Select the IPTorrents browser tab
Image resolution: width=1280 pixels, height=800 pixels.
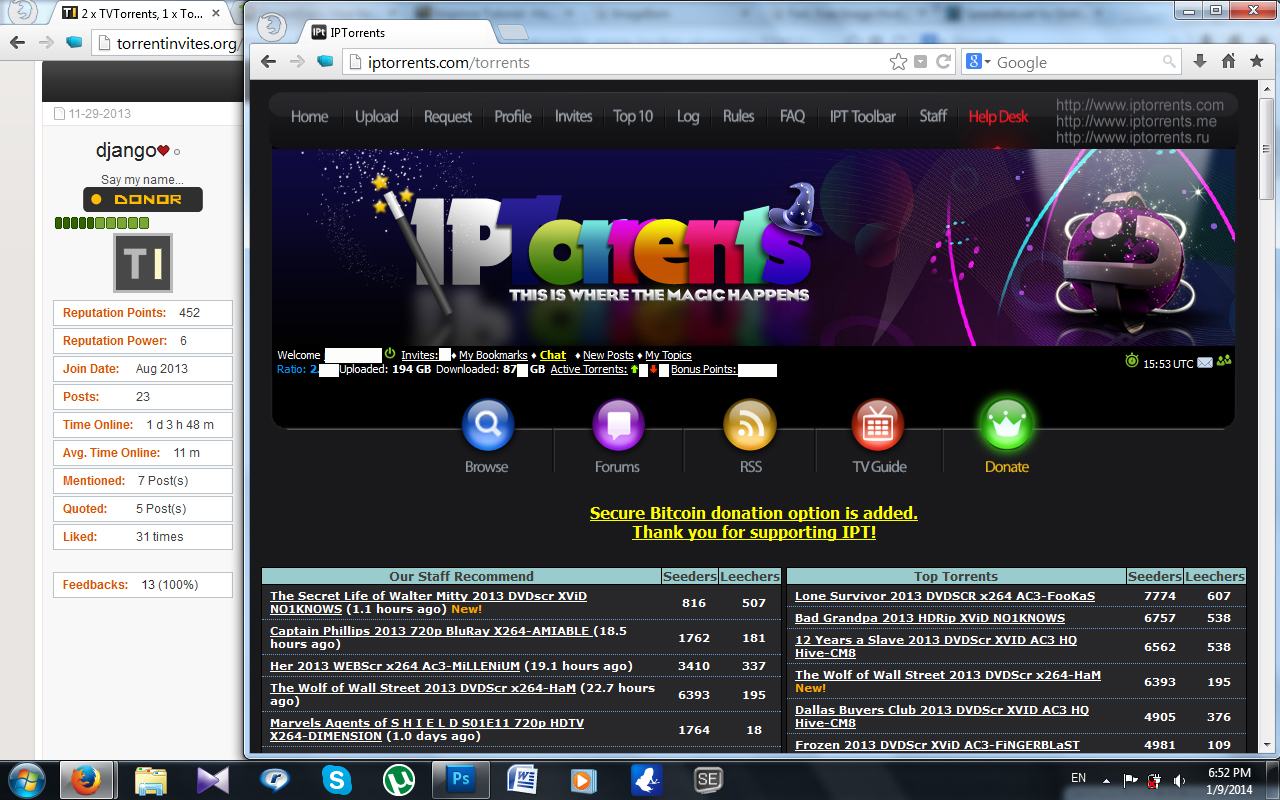(x=397, y=32)
